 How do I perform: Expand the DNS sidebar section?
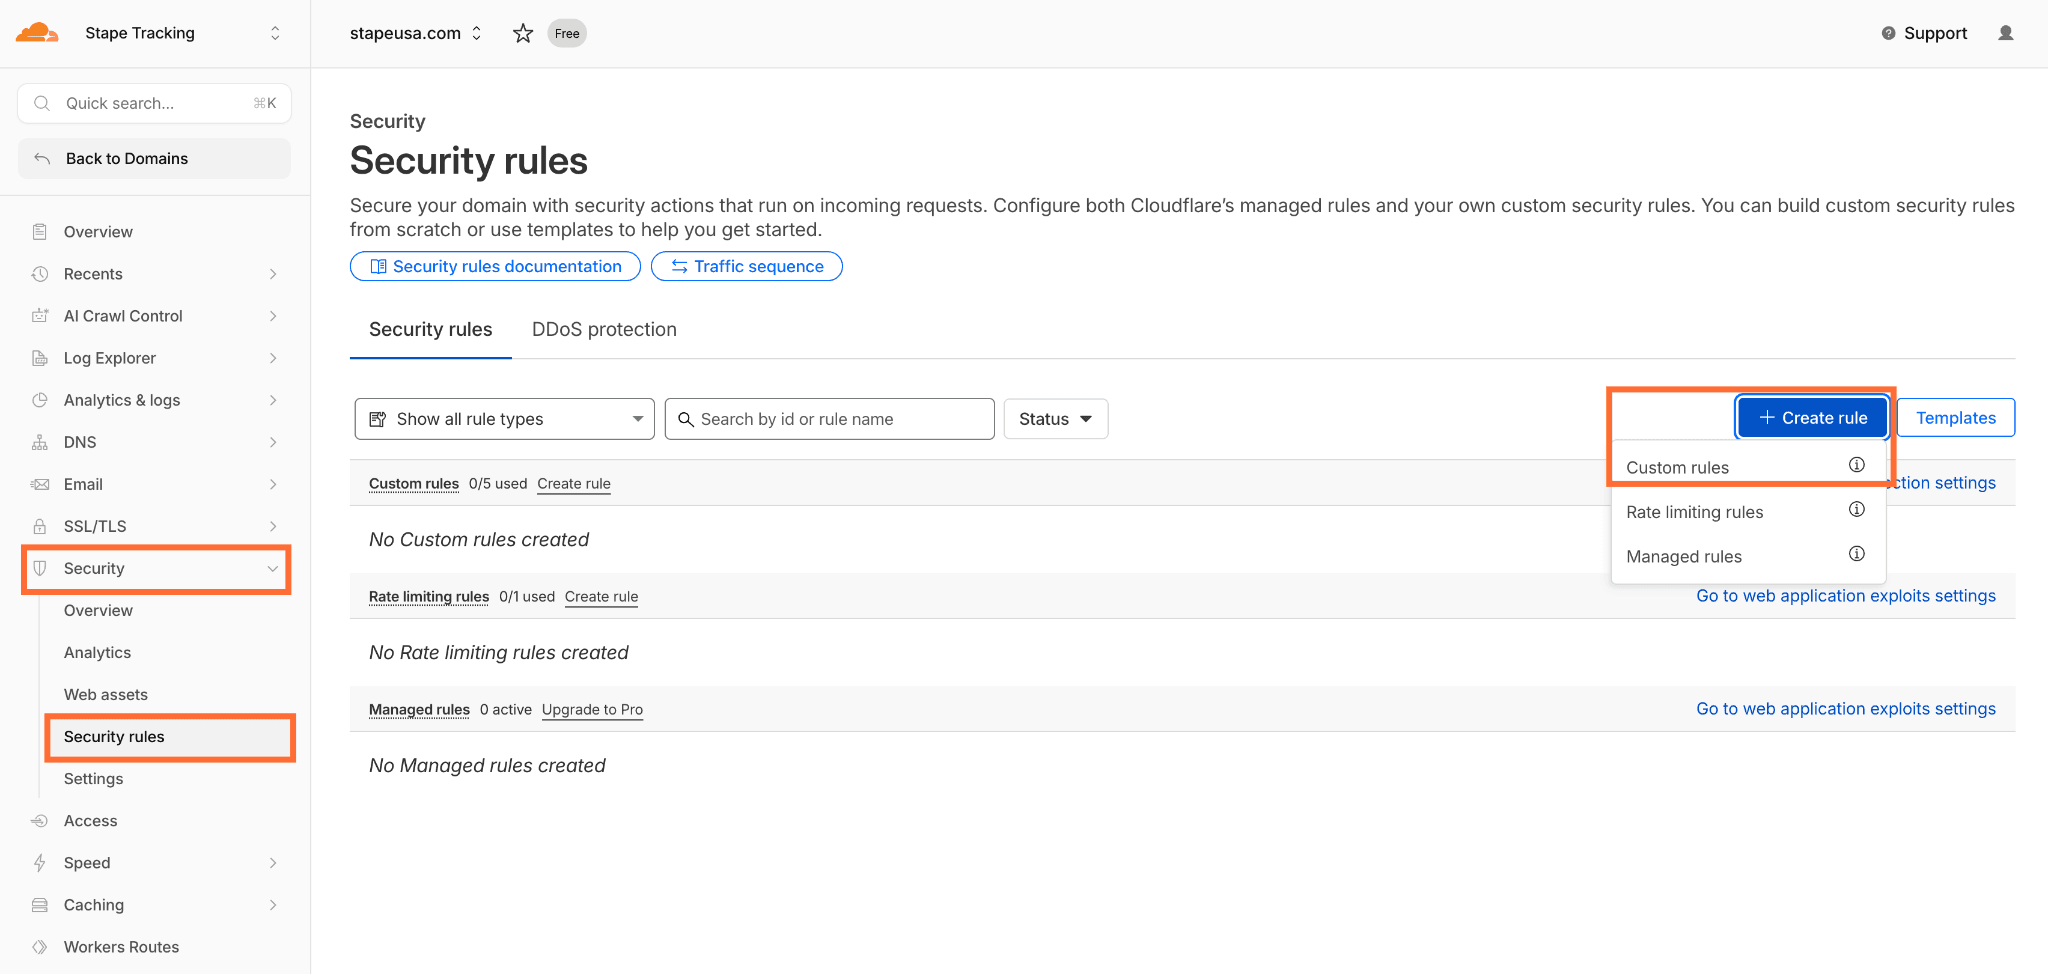(x=272, y=442)
